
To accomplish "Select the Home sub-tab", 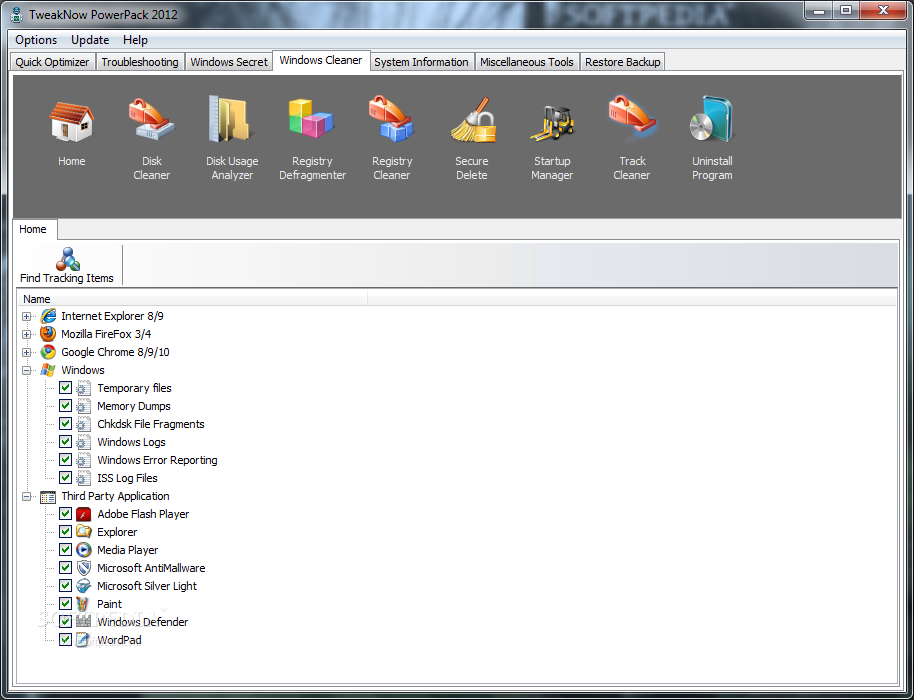I will [33, 229].
